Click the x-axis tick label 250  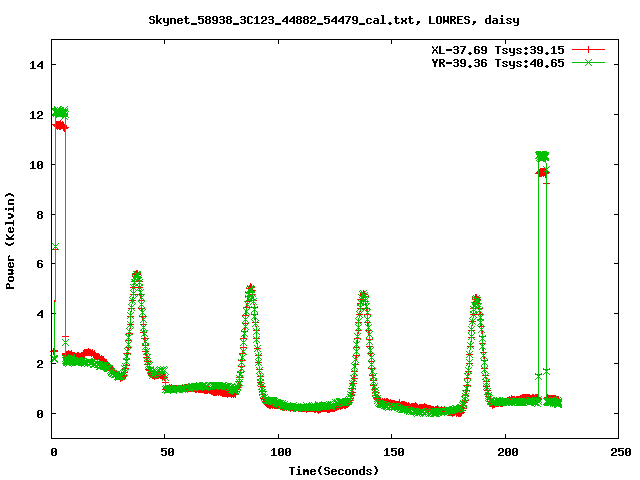point(618,452)
